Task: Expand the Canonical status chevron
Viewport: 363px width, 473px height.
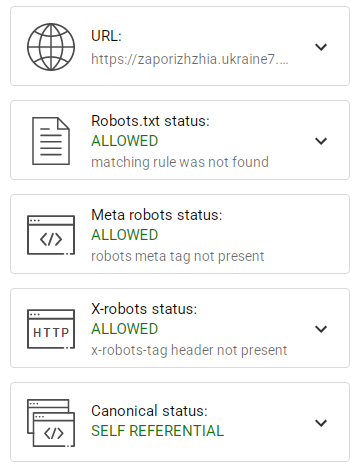Action: (x=321, y=423)
